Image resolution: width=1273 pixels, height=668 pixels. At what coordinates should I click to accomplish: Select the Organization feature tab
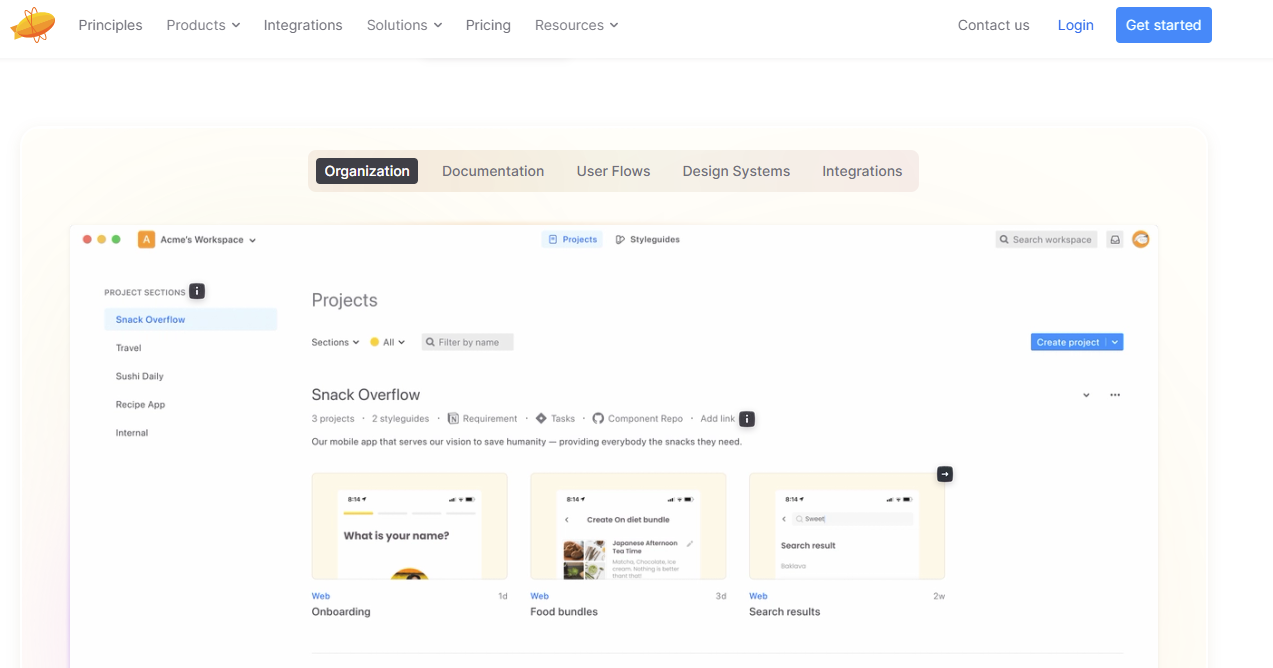(x=367, y=171)
